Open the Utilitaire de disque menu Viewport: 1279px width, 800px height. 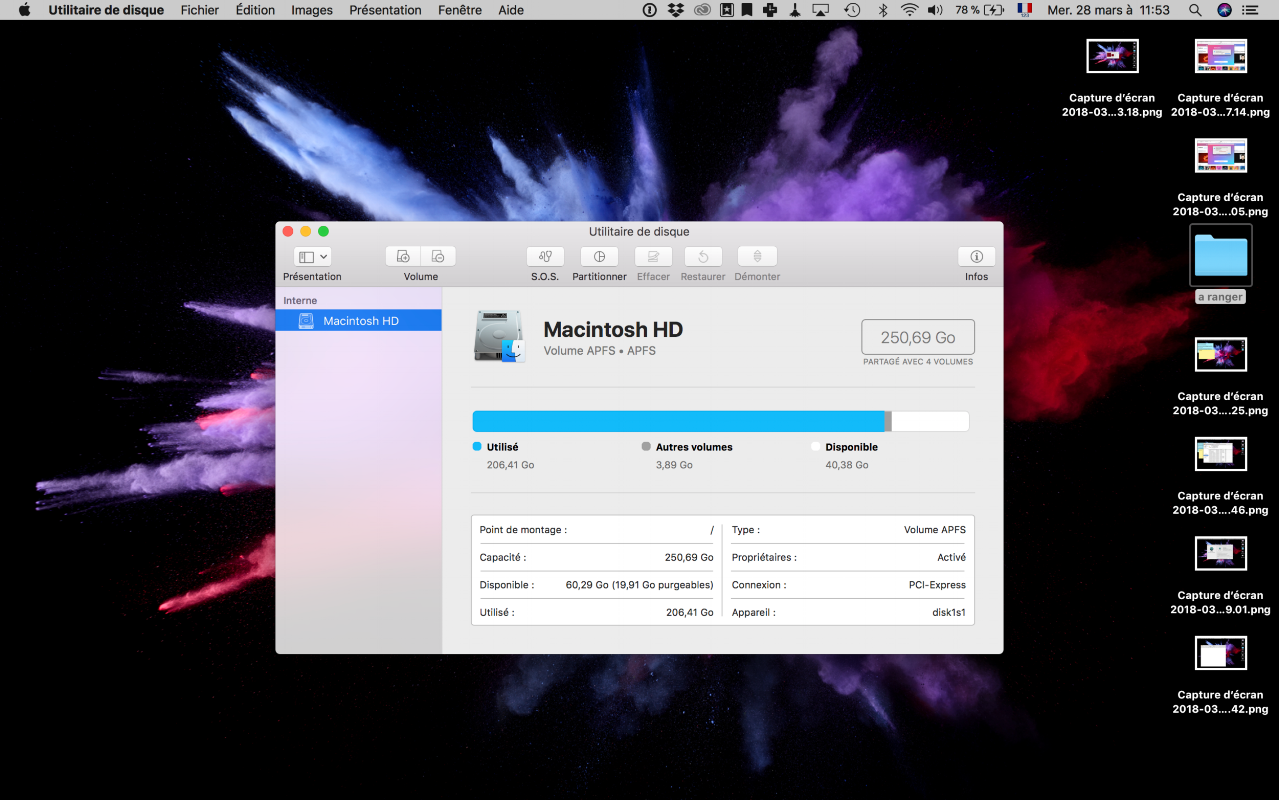point(106,10)
